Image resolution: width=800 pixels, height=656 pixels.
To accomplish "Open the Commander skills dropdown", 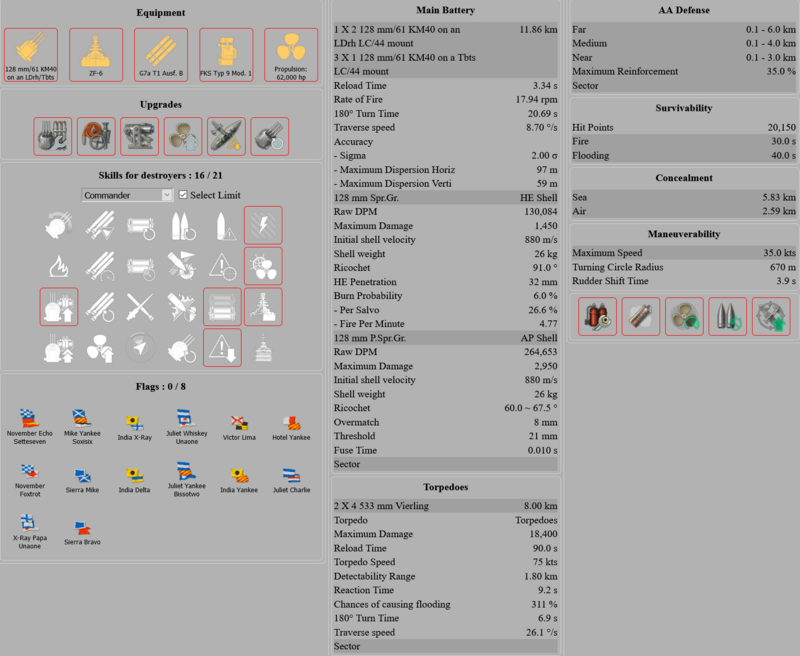I will point(126,196).
